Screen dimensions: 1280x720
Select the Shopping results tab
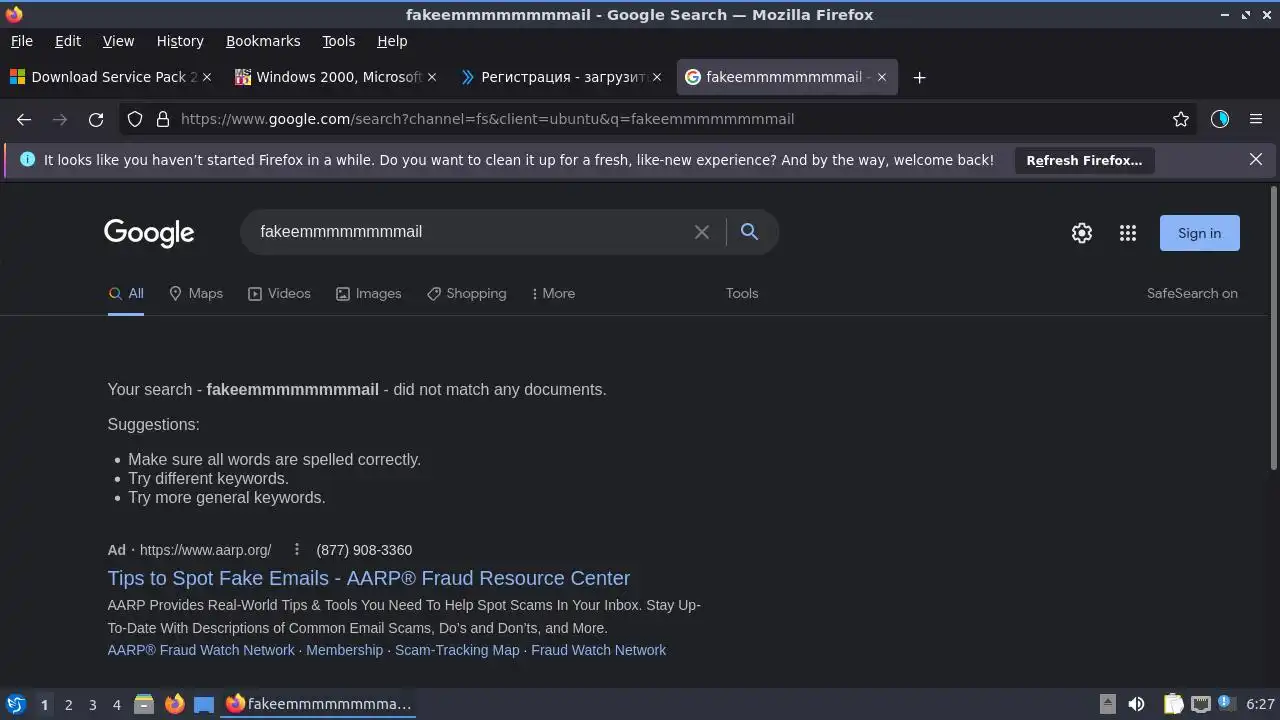pyautogui.click(x=466, y=293)
